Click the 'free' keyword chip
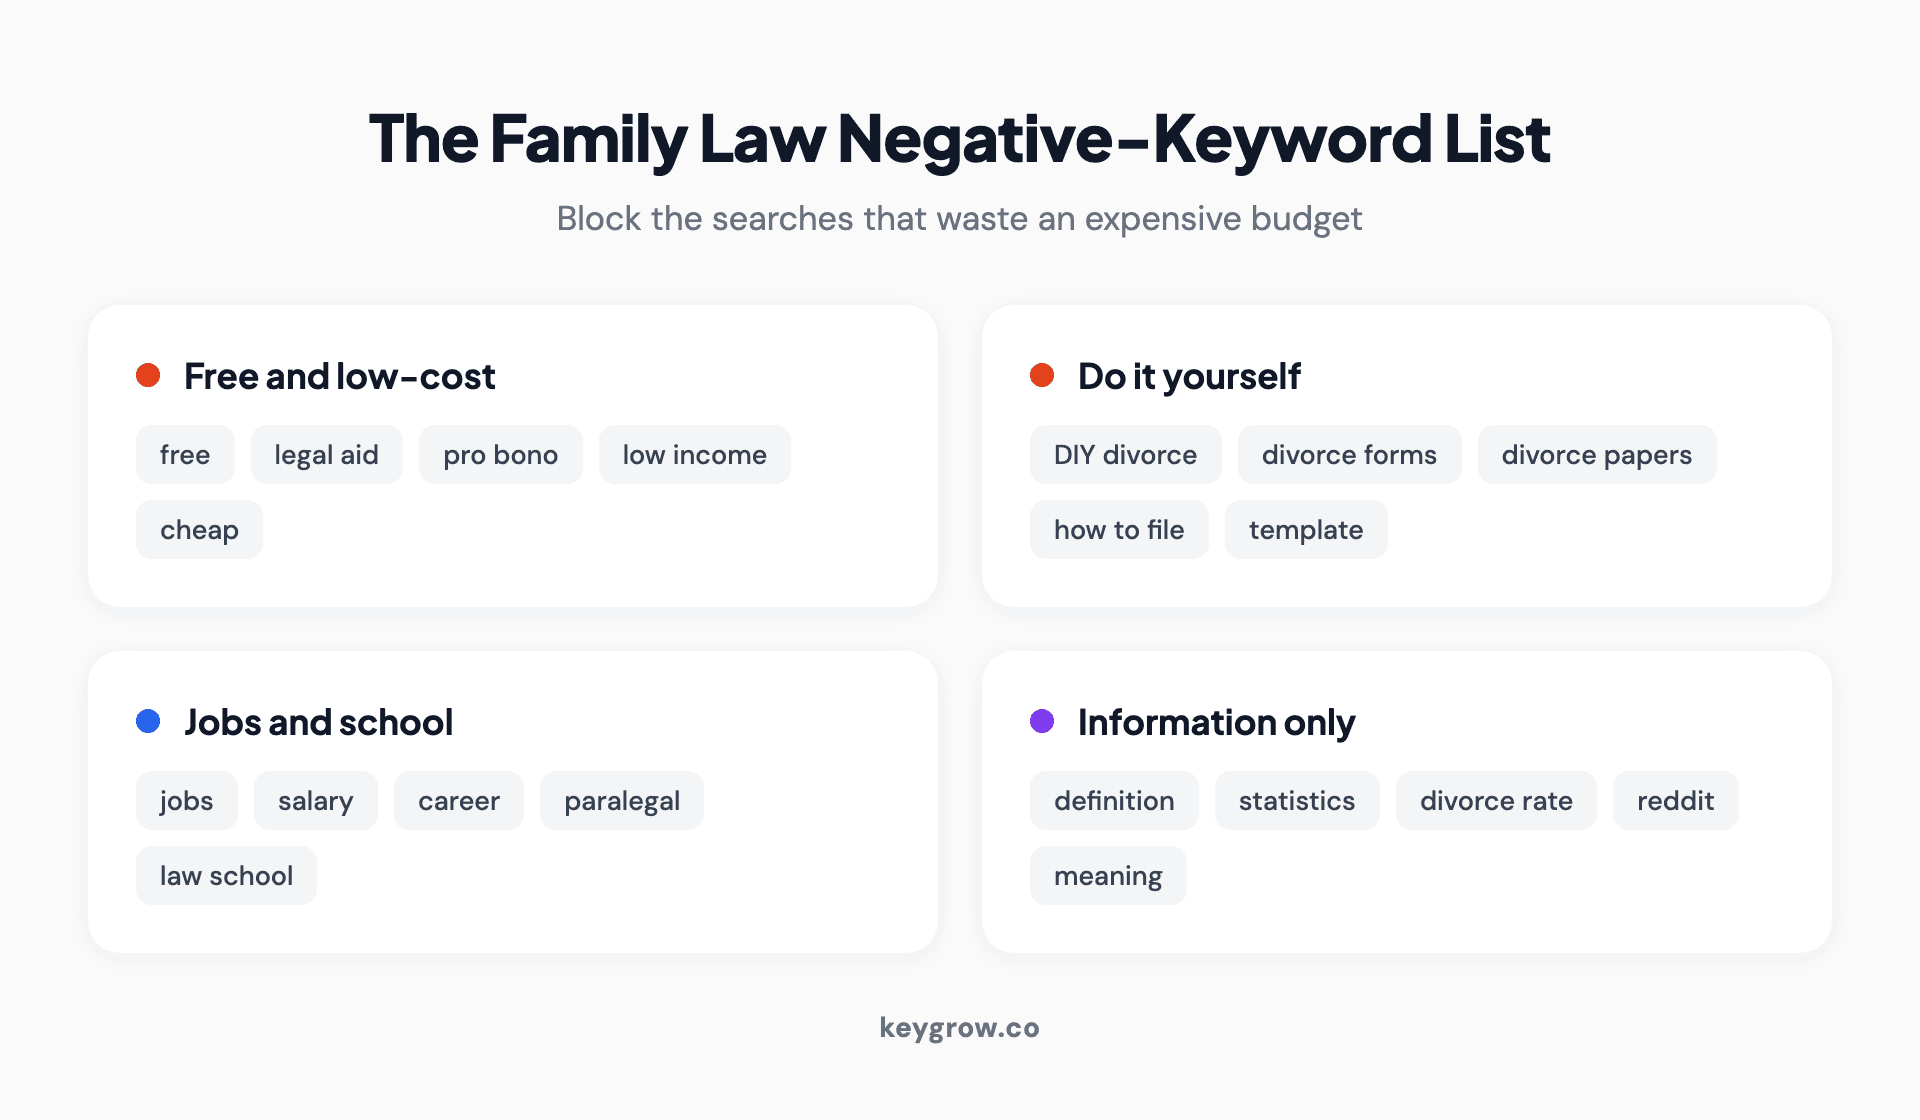 point(185,455)
